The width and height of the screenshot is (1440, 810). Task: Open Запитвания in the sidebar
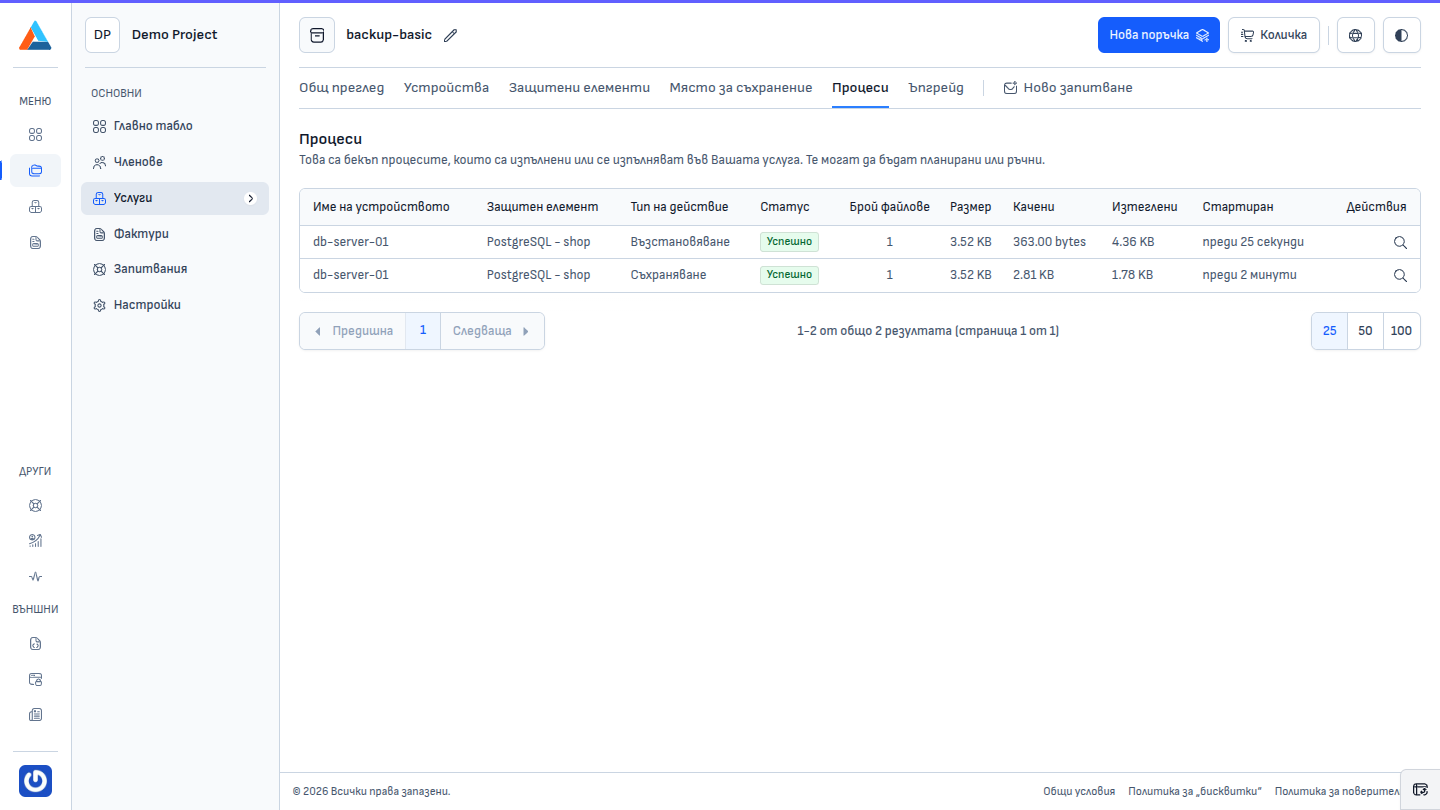(175, 269)
